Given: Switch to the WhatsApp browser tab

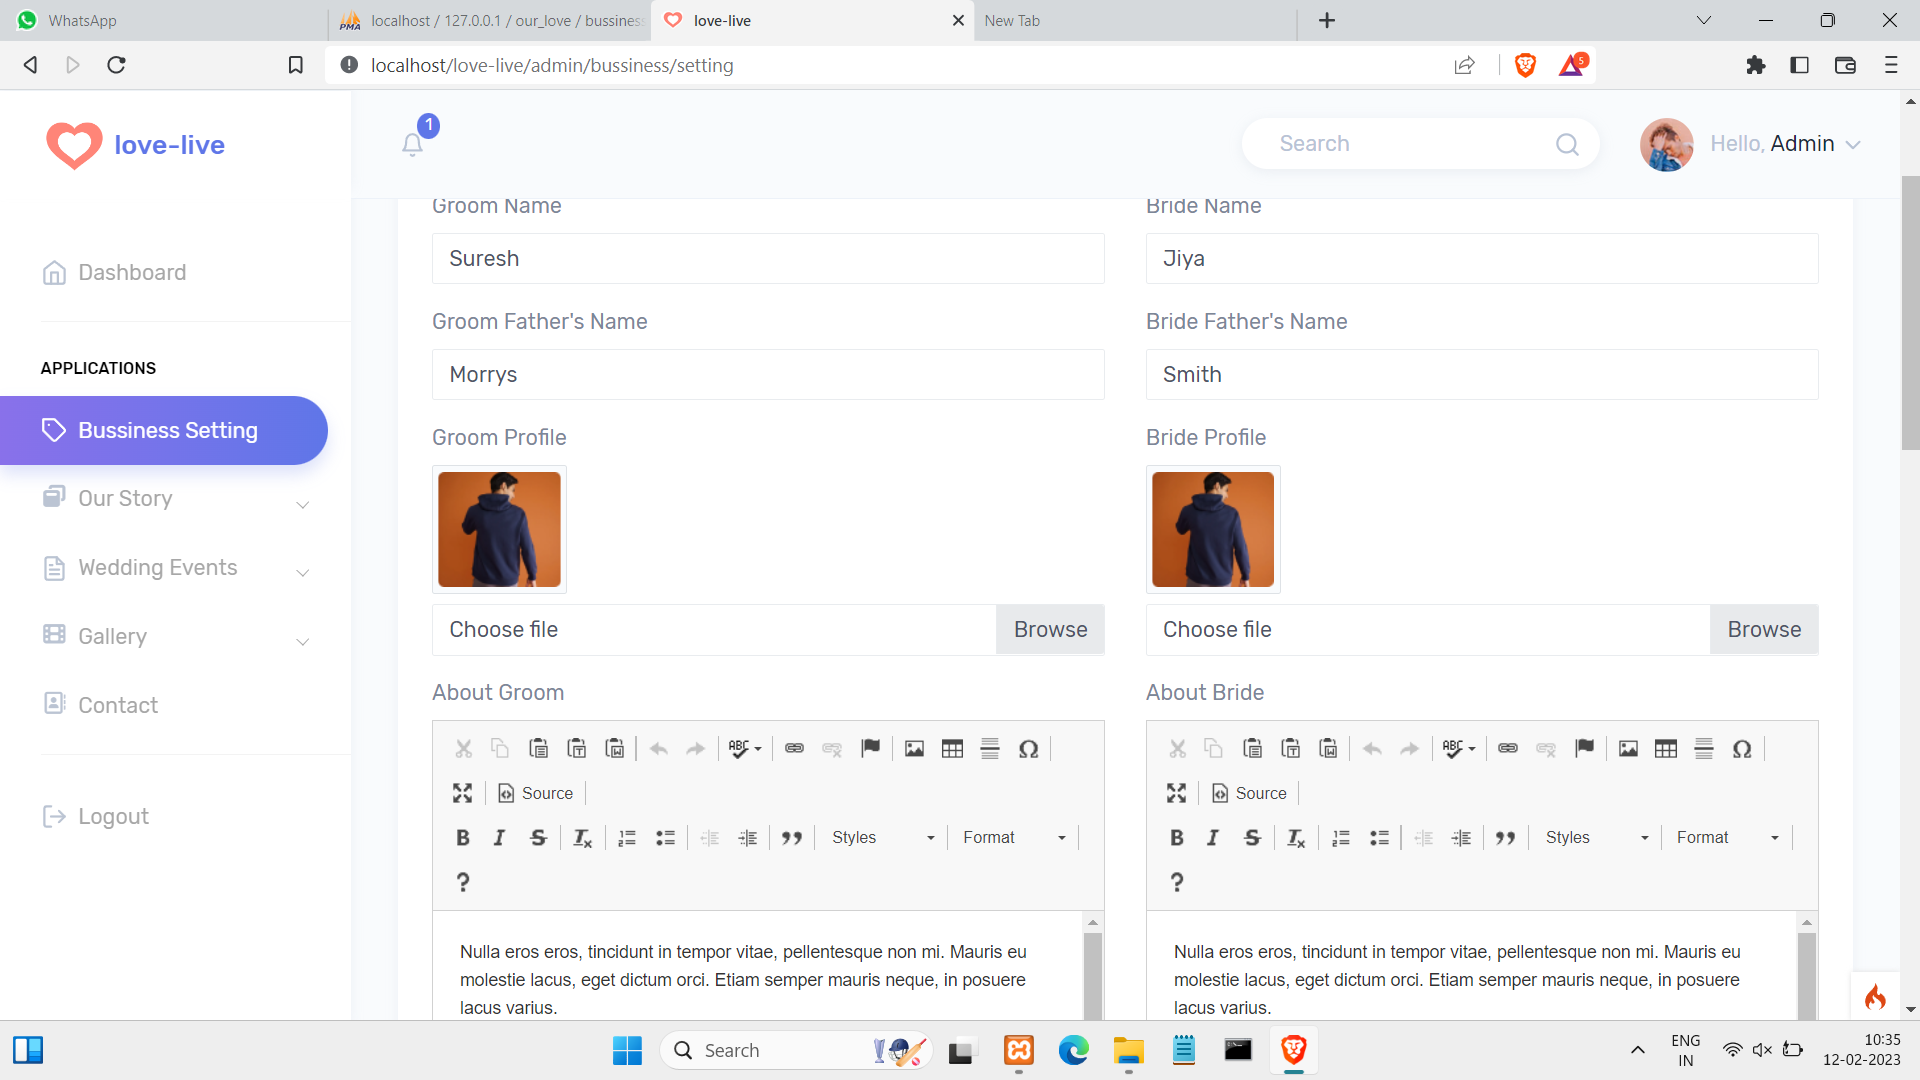Looking at the screenshot, I should click(164, 20).
